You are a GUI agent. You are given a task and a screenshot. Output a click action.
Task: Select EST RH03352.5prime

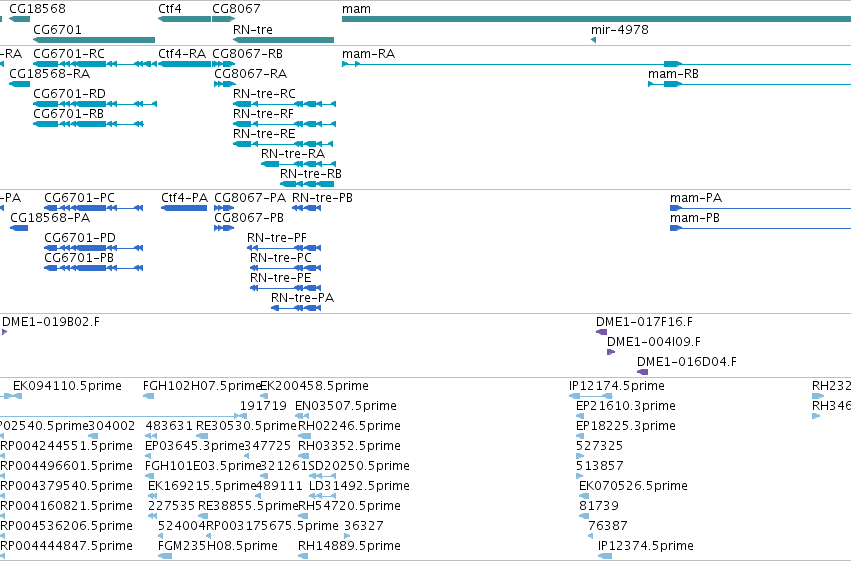tap(302, 456)
